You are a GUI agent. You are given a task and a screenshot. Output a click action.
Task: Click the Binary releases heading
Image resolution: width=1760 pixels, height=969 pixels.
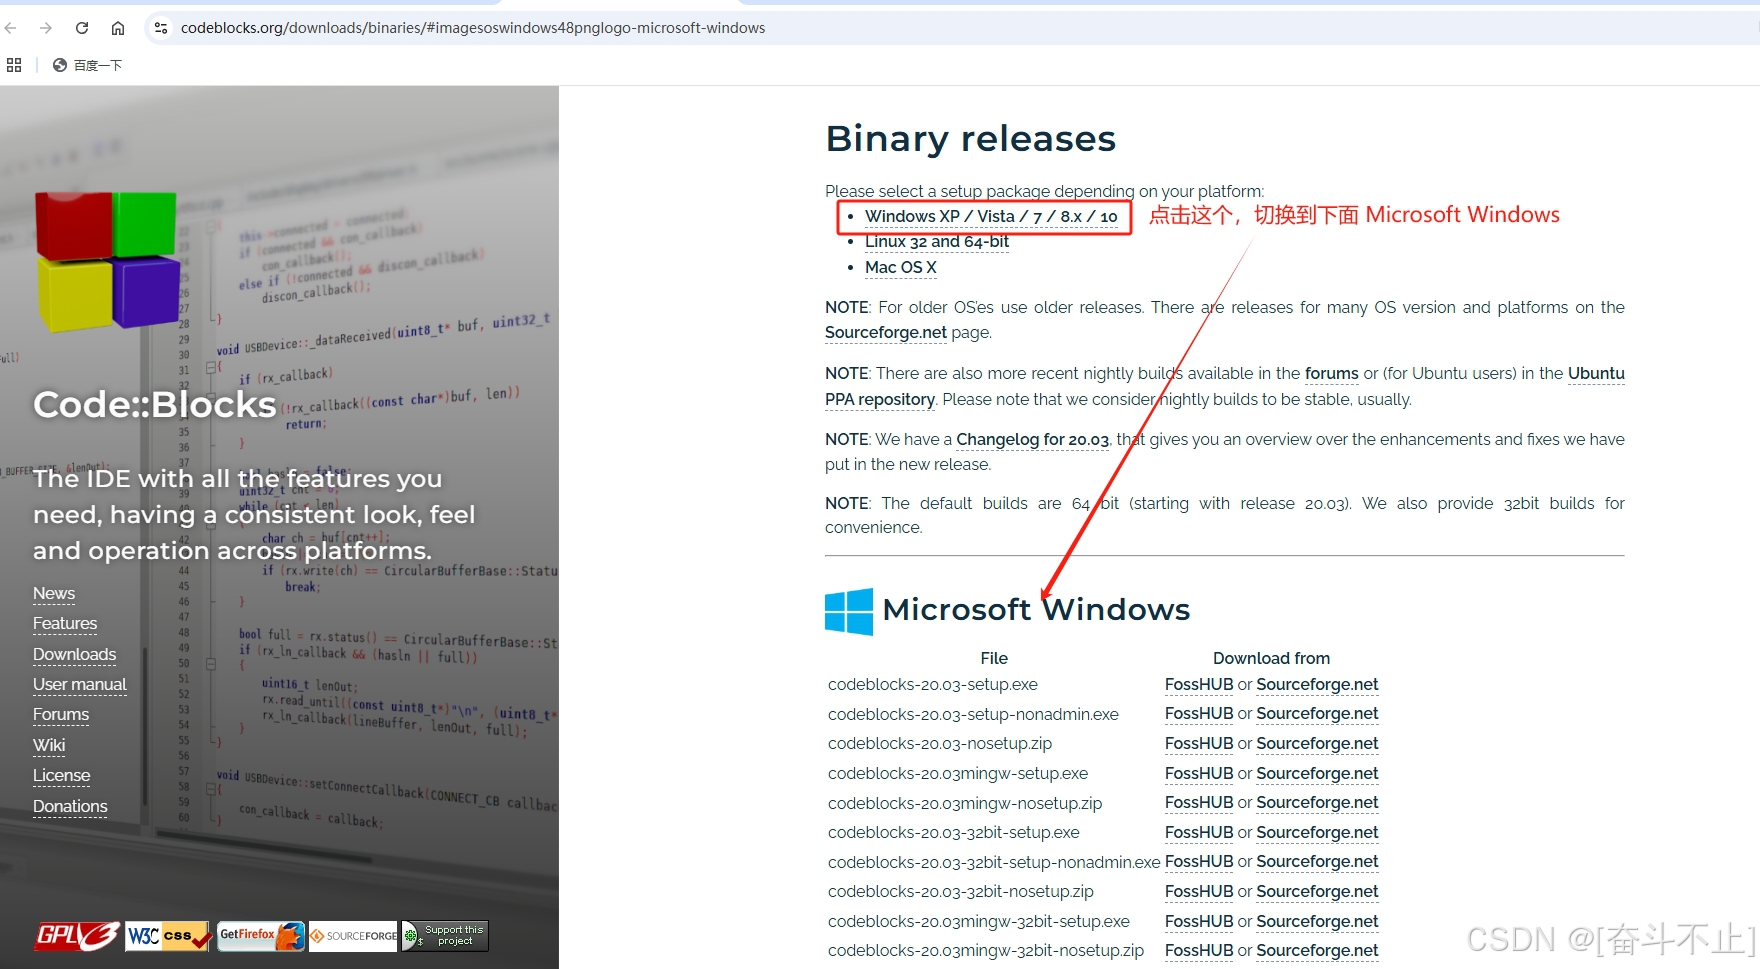pyautogui.click(x=971, y=139)
